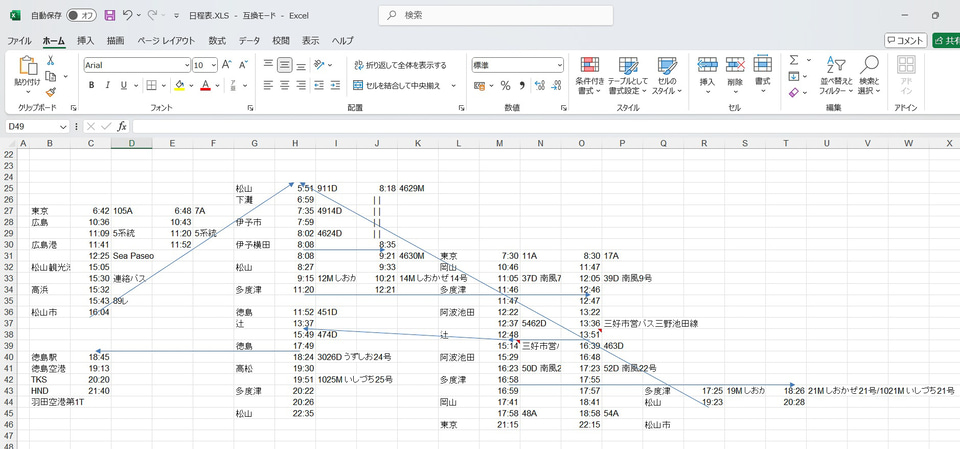Click the top align icon
Viewport: 960px width, 449px height.
coord(268,64)
